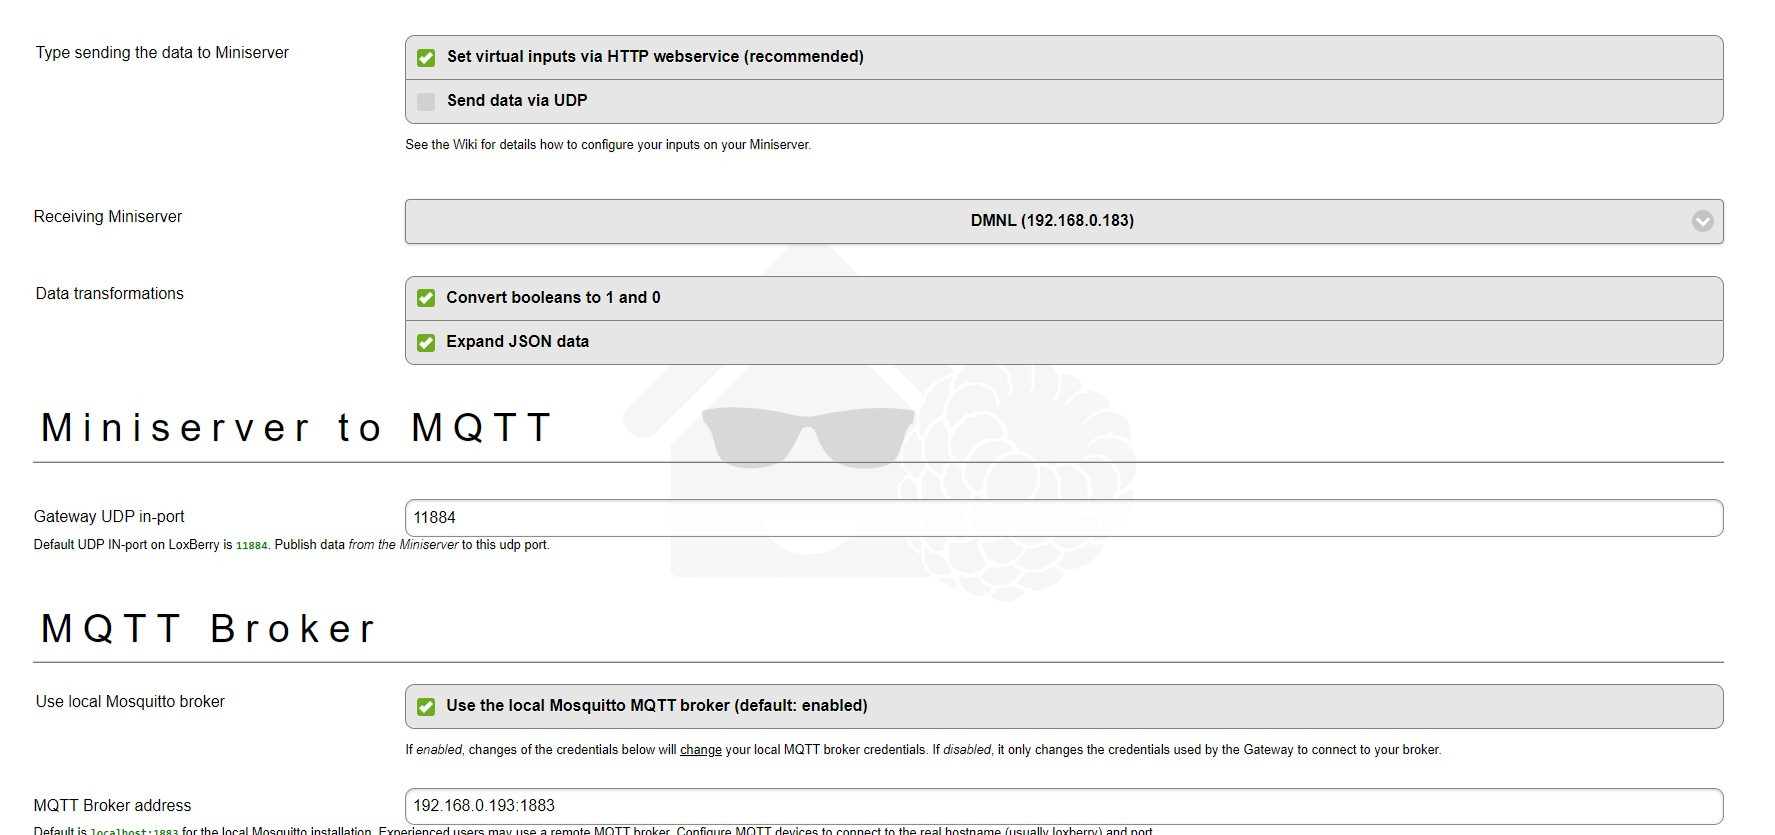1775x835 pixels.
Task: Click the localhost:1883 default address code
Action: [134, 831]
